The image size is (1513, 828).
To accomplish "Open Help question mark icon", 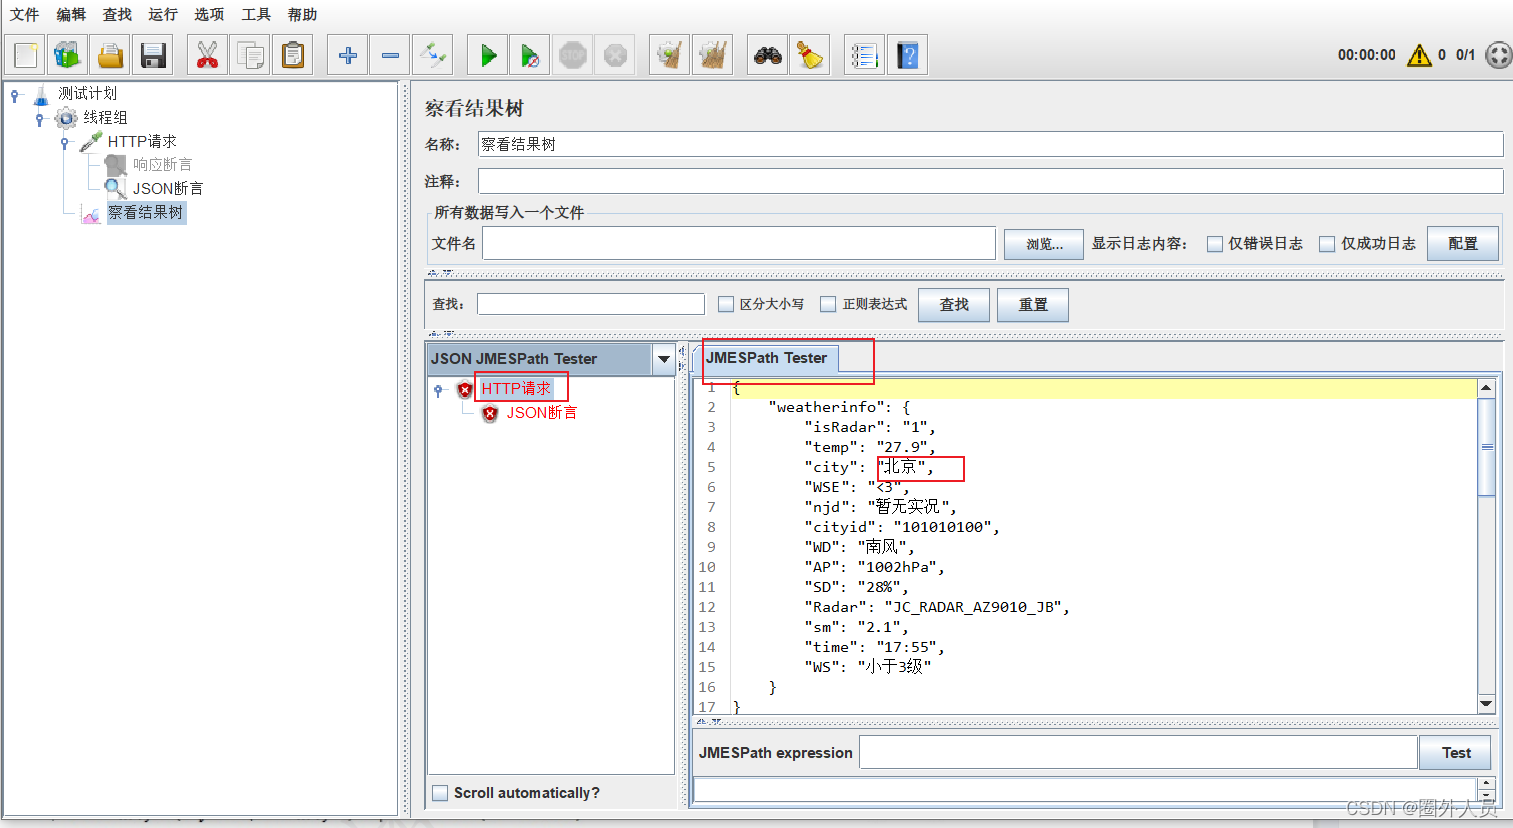I will pos(907,55).
